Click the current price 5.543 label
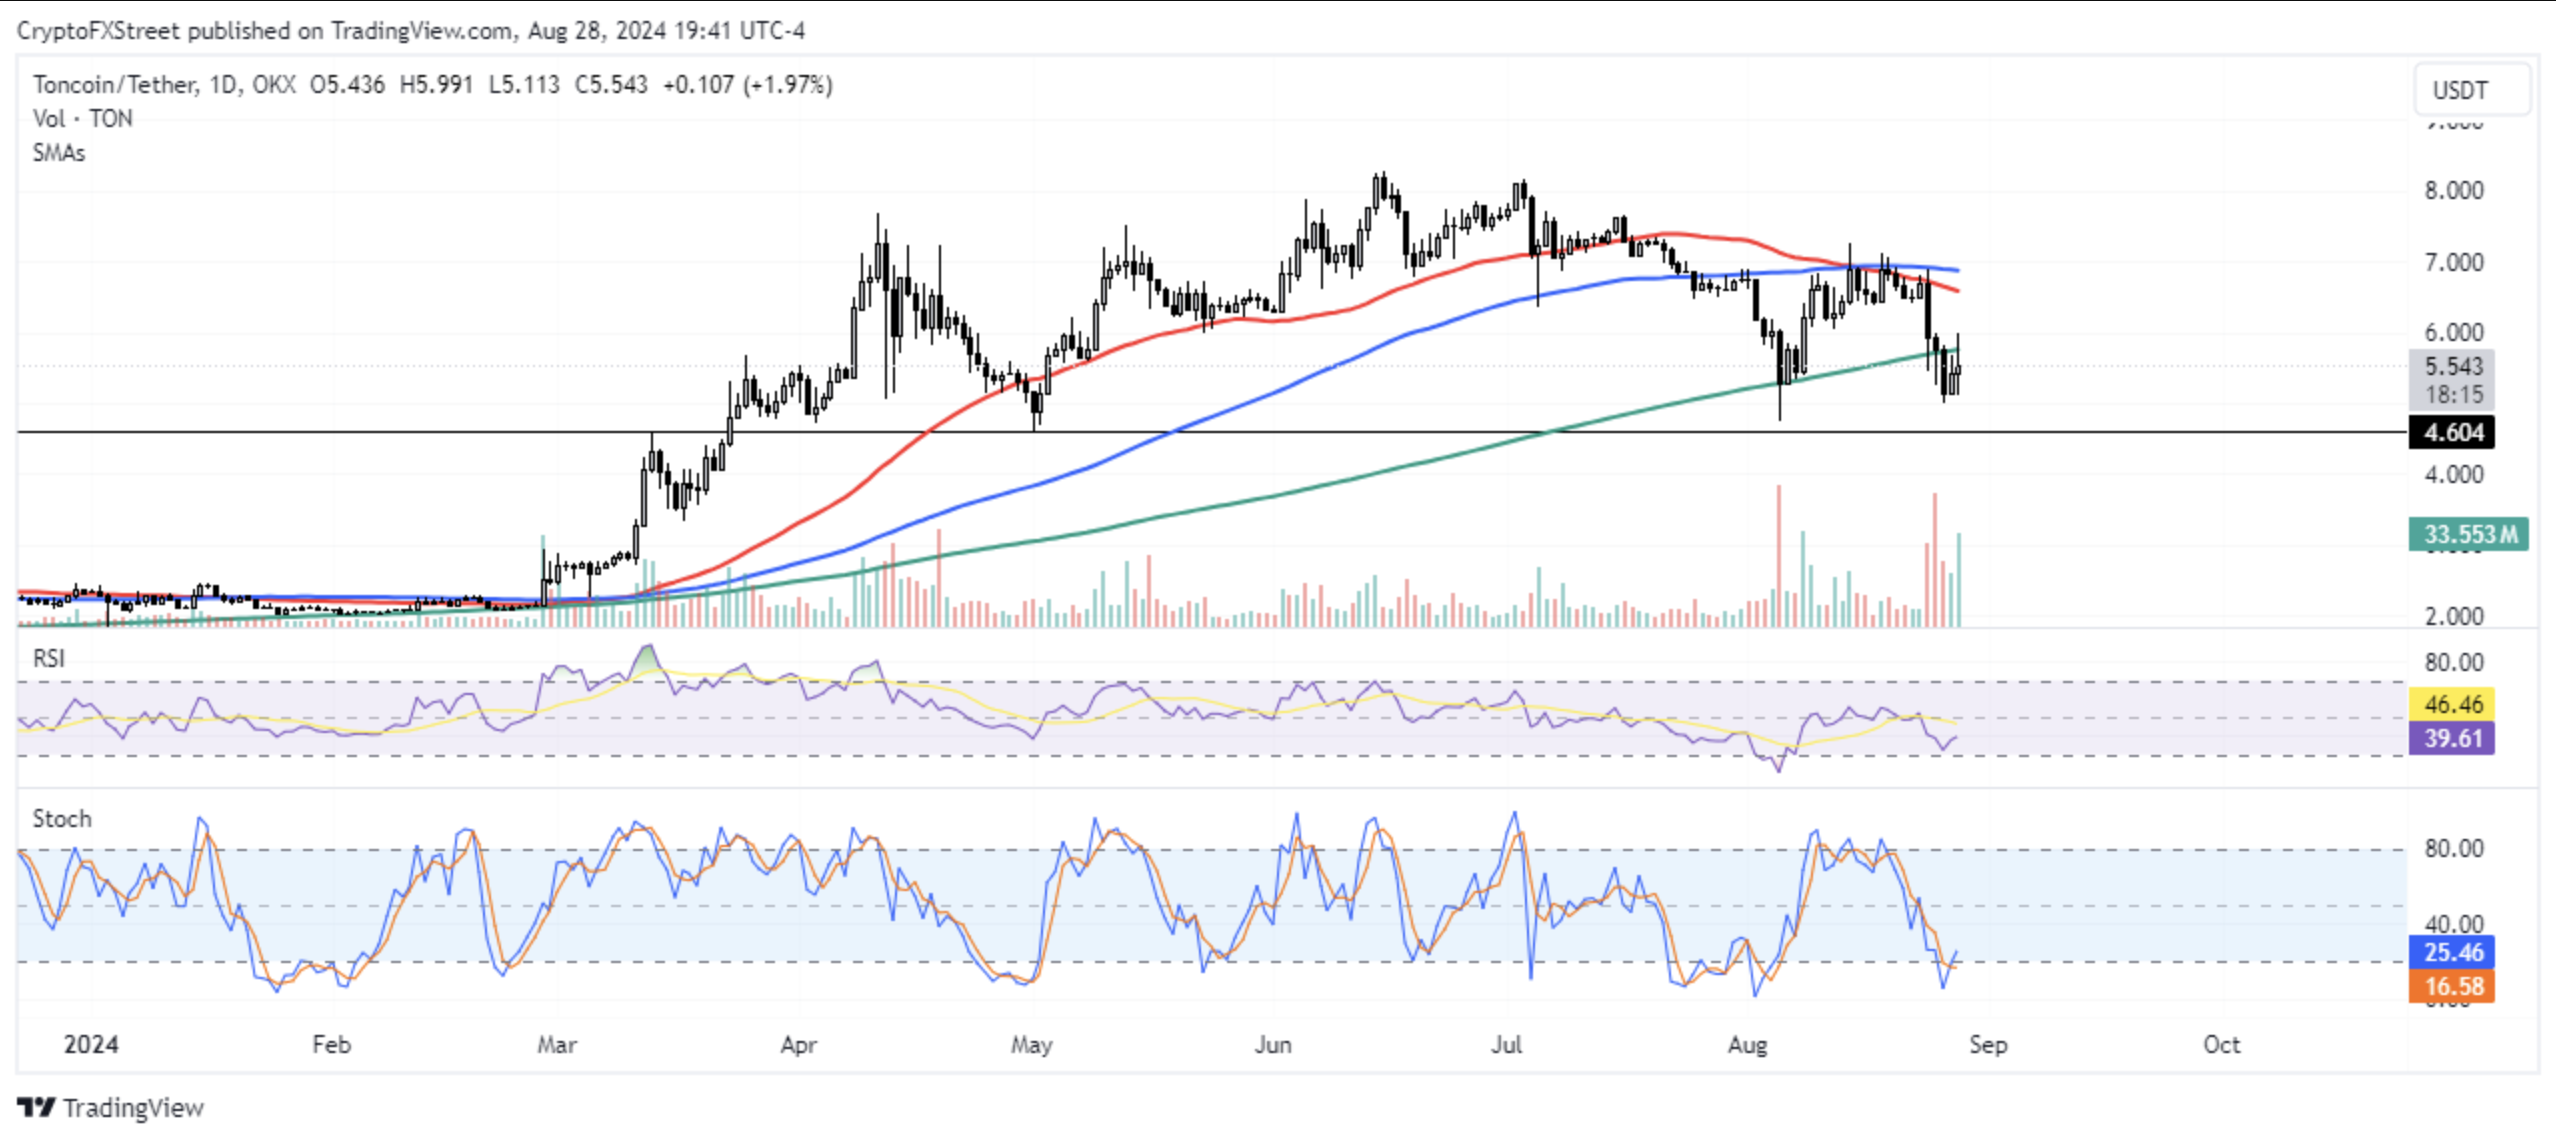 pyautogui.click(x=2452, y=366)
